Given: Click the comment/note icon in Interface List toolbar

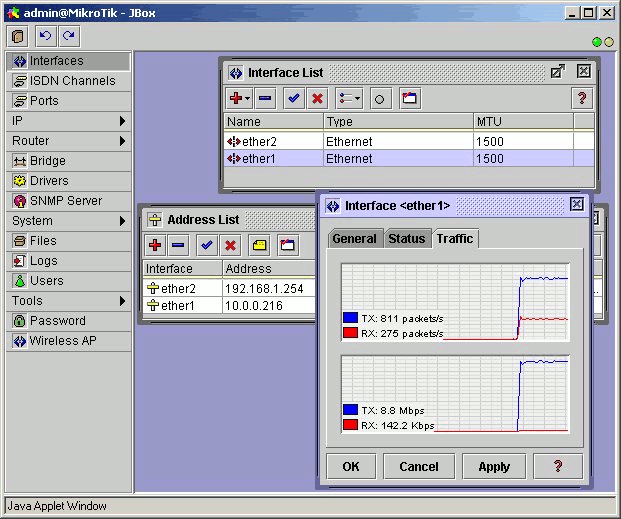Looking at the screenshot, I should pos(410,98).
